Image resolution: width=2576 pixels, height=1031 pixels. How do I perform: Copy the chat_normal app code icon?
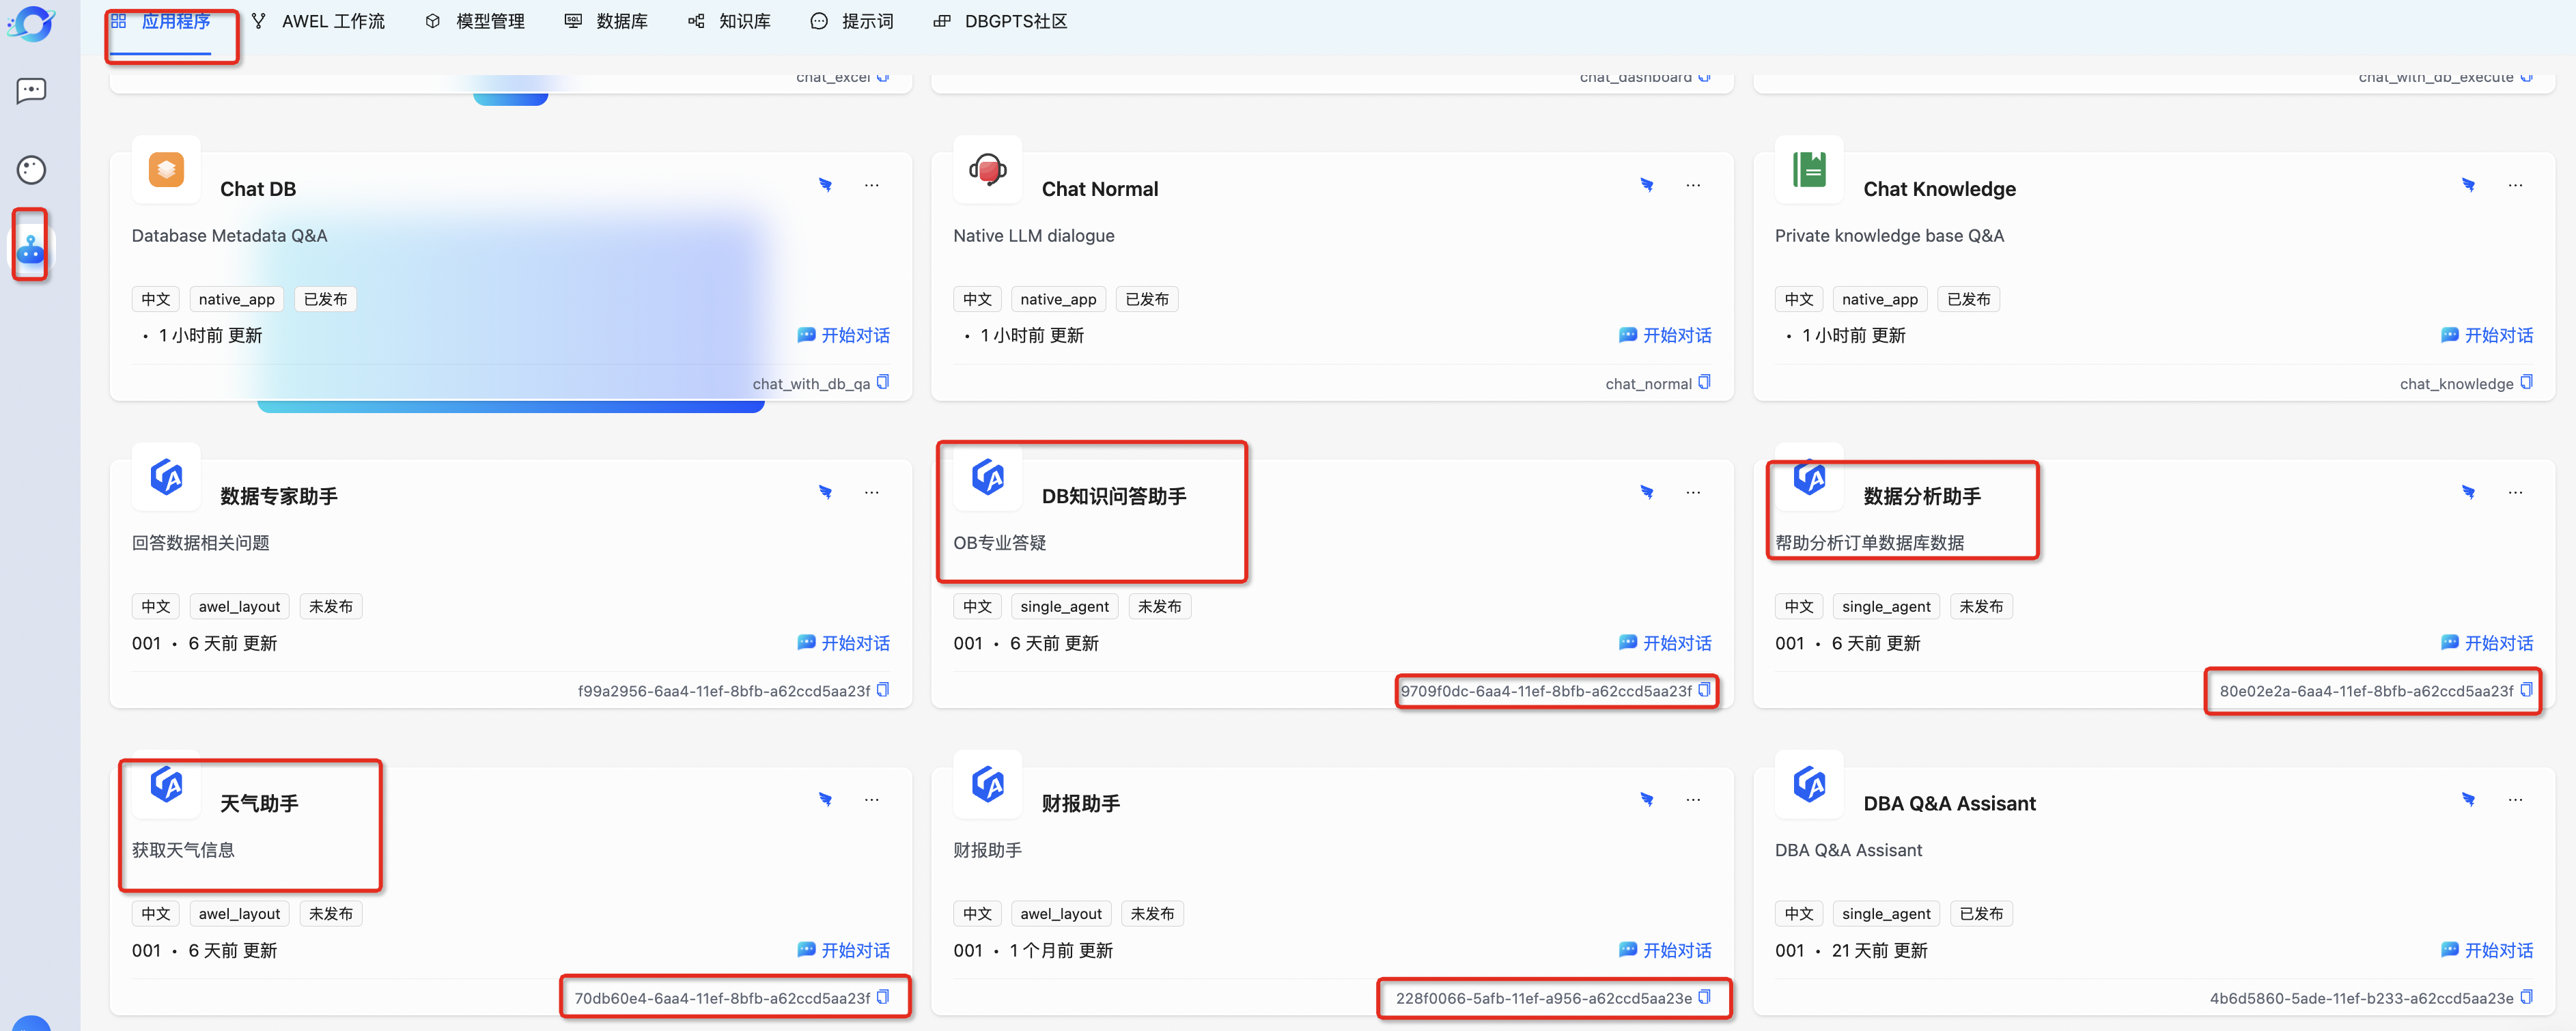(x=1704, y=382)
